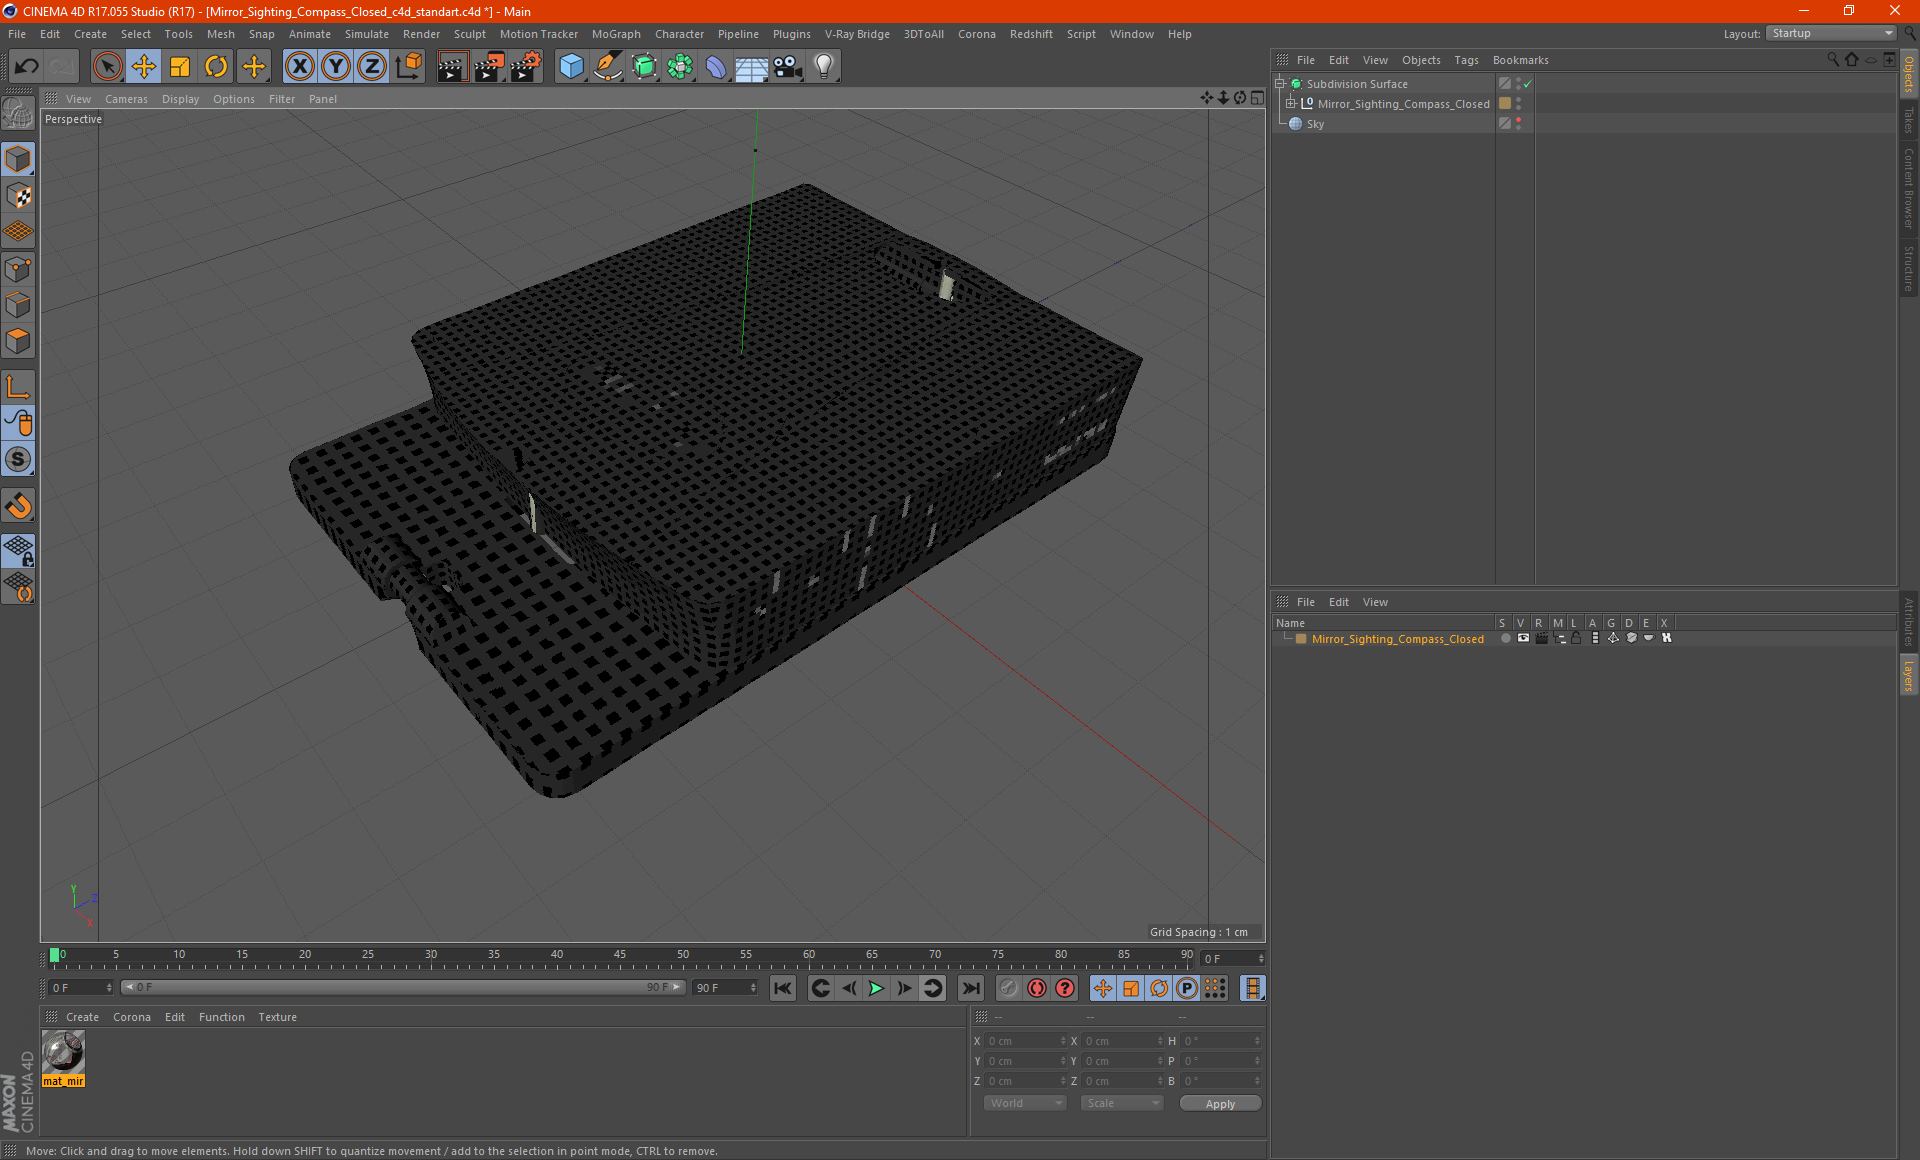Open the Scale mode dropdown

(x=1122, y=1103)
